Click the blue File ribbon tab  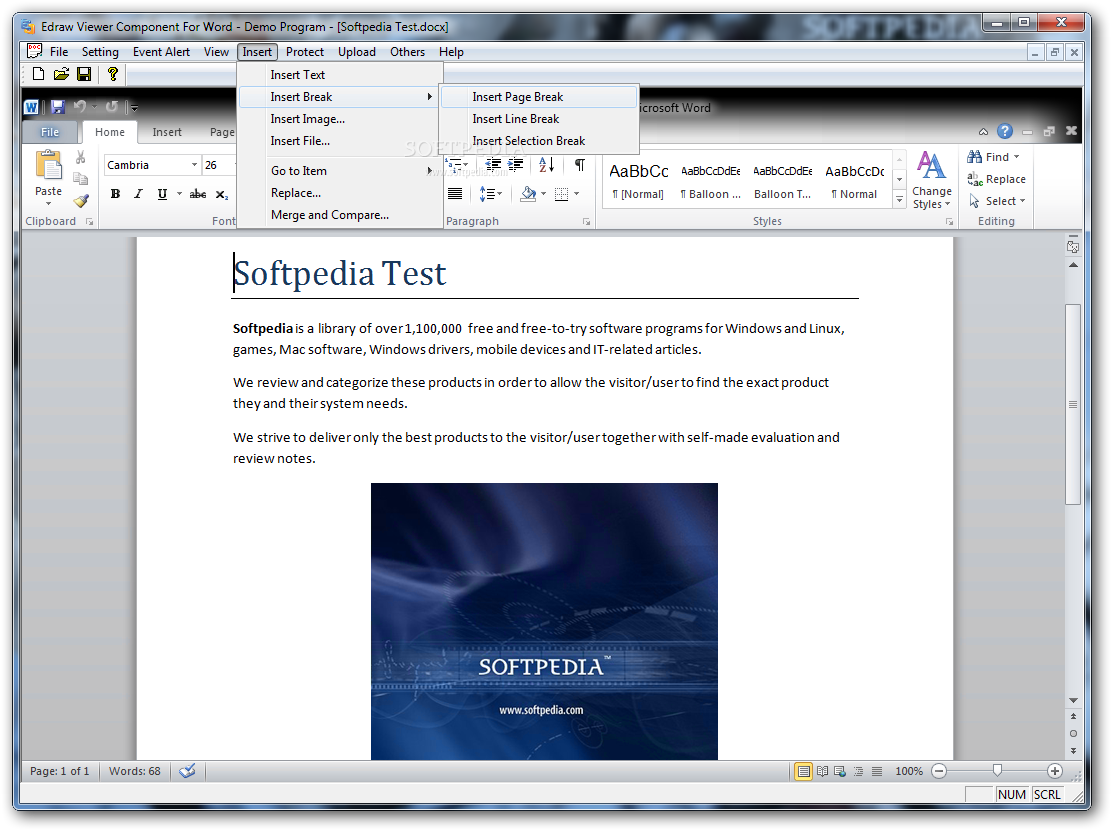tap(50, 132)
